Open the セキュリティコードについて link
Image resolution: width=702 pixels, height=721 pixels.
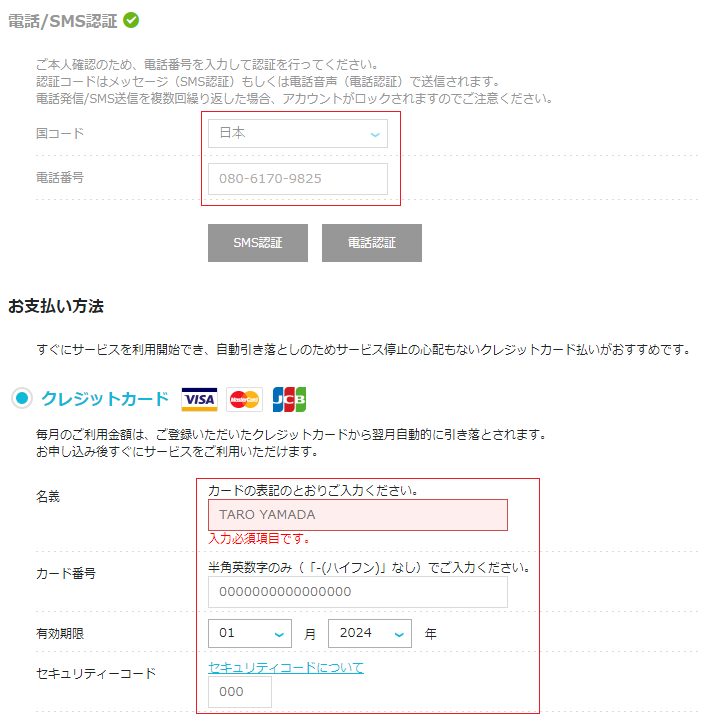click(x=286, y=667)
